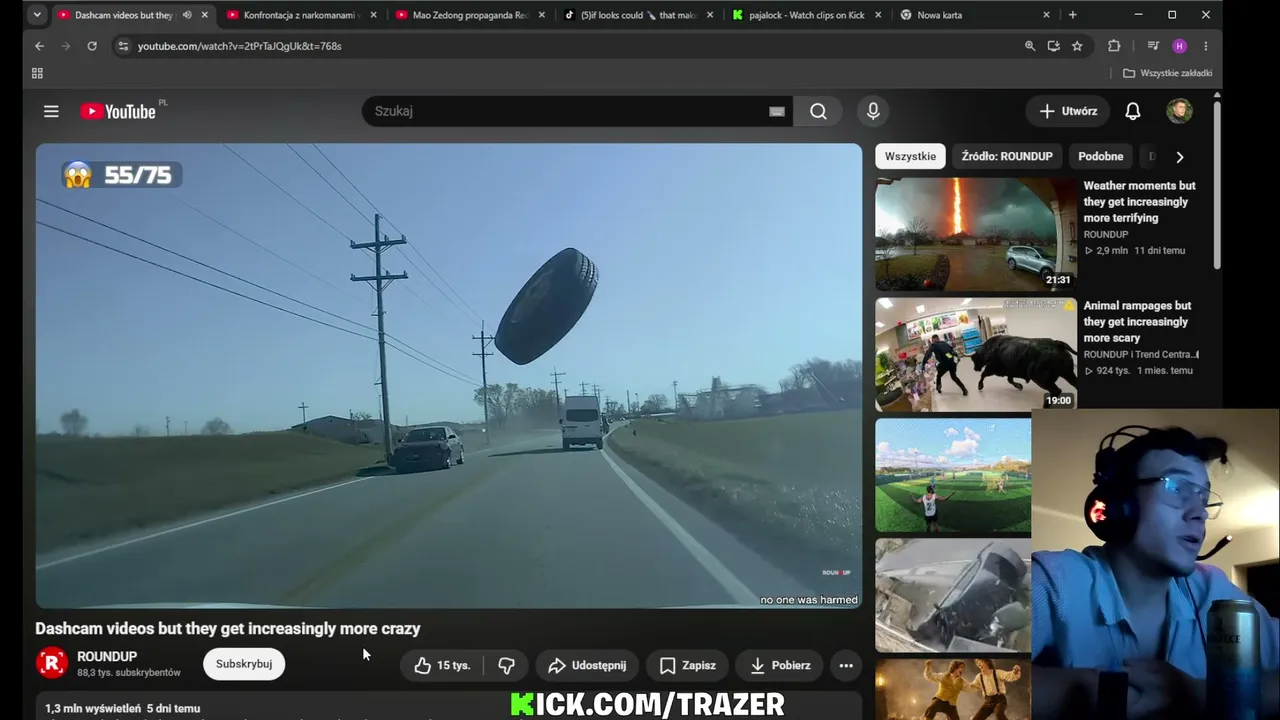Image resolution: width=1280 pixels, height=720 pixels.
Task: Go to YouTube home via the logo
Action: [118, 111]
